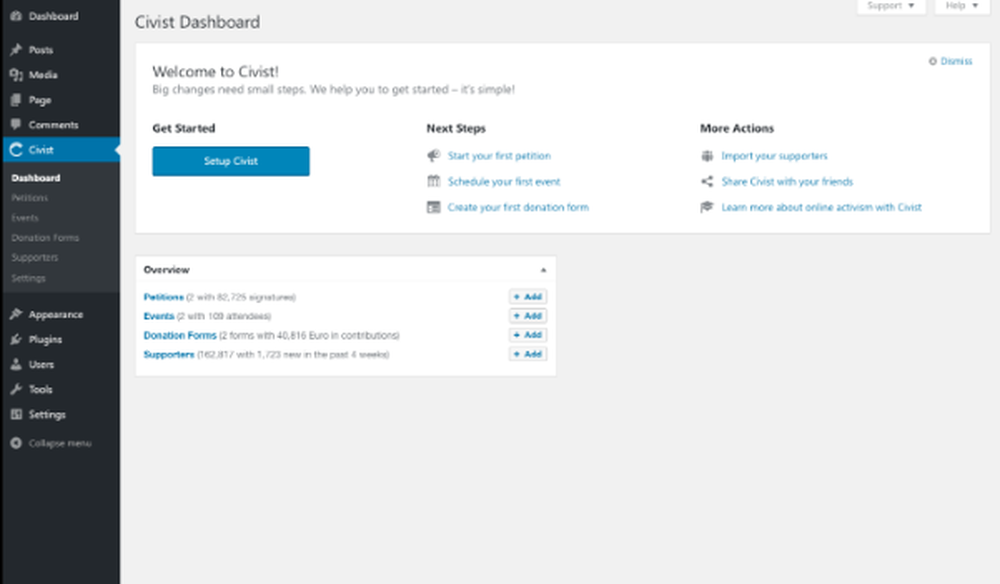Click graduation cap icon beside Learn more
1000x584 pixels.
(707, 207)
